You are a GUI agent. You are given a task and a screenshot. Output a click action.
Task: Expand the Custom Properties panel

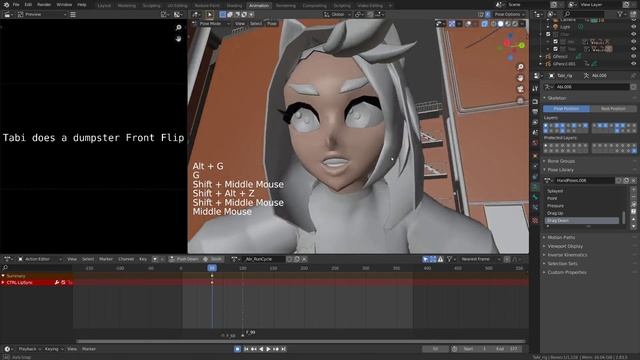click(567, 272)
